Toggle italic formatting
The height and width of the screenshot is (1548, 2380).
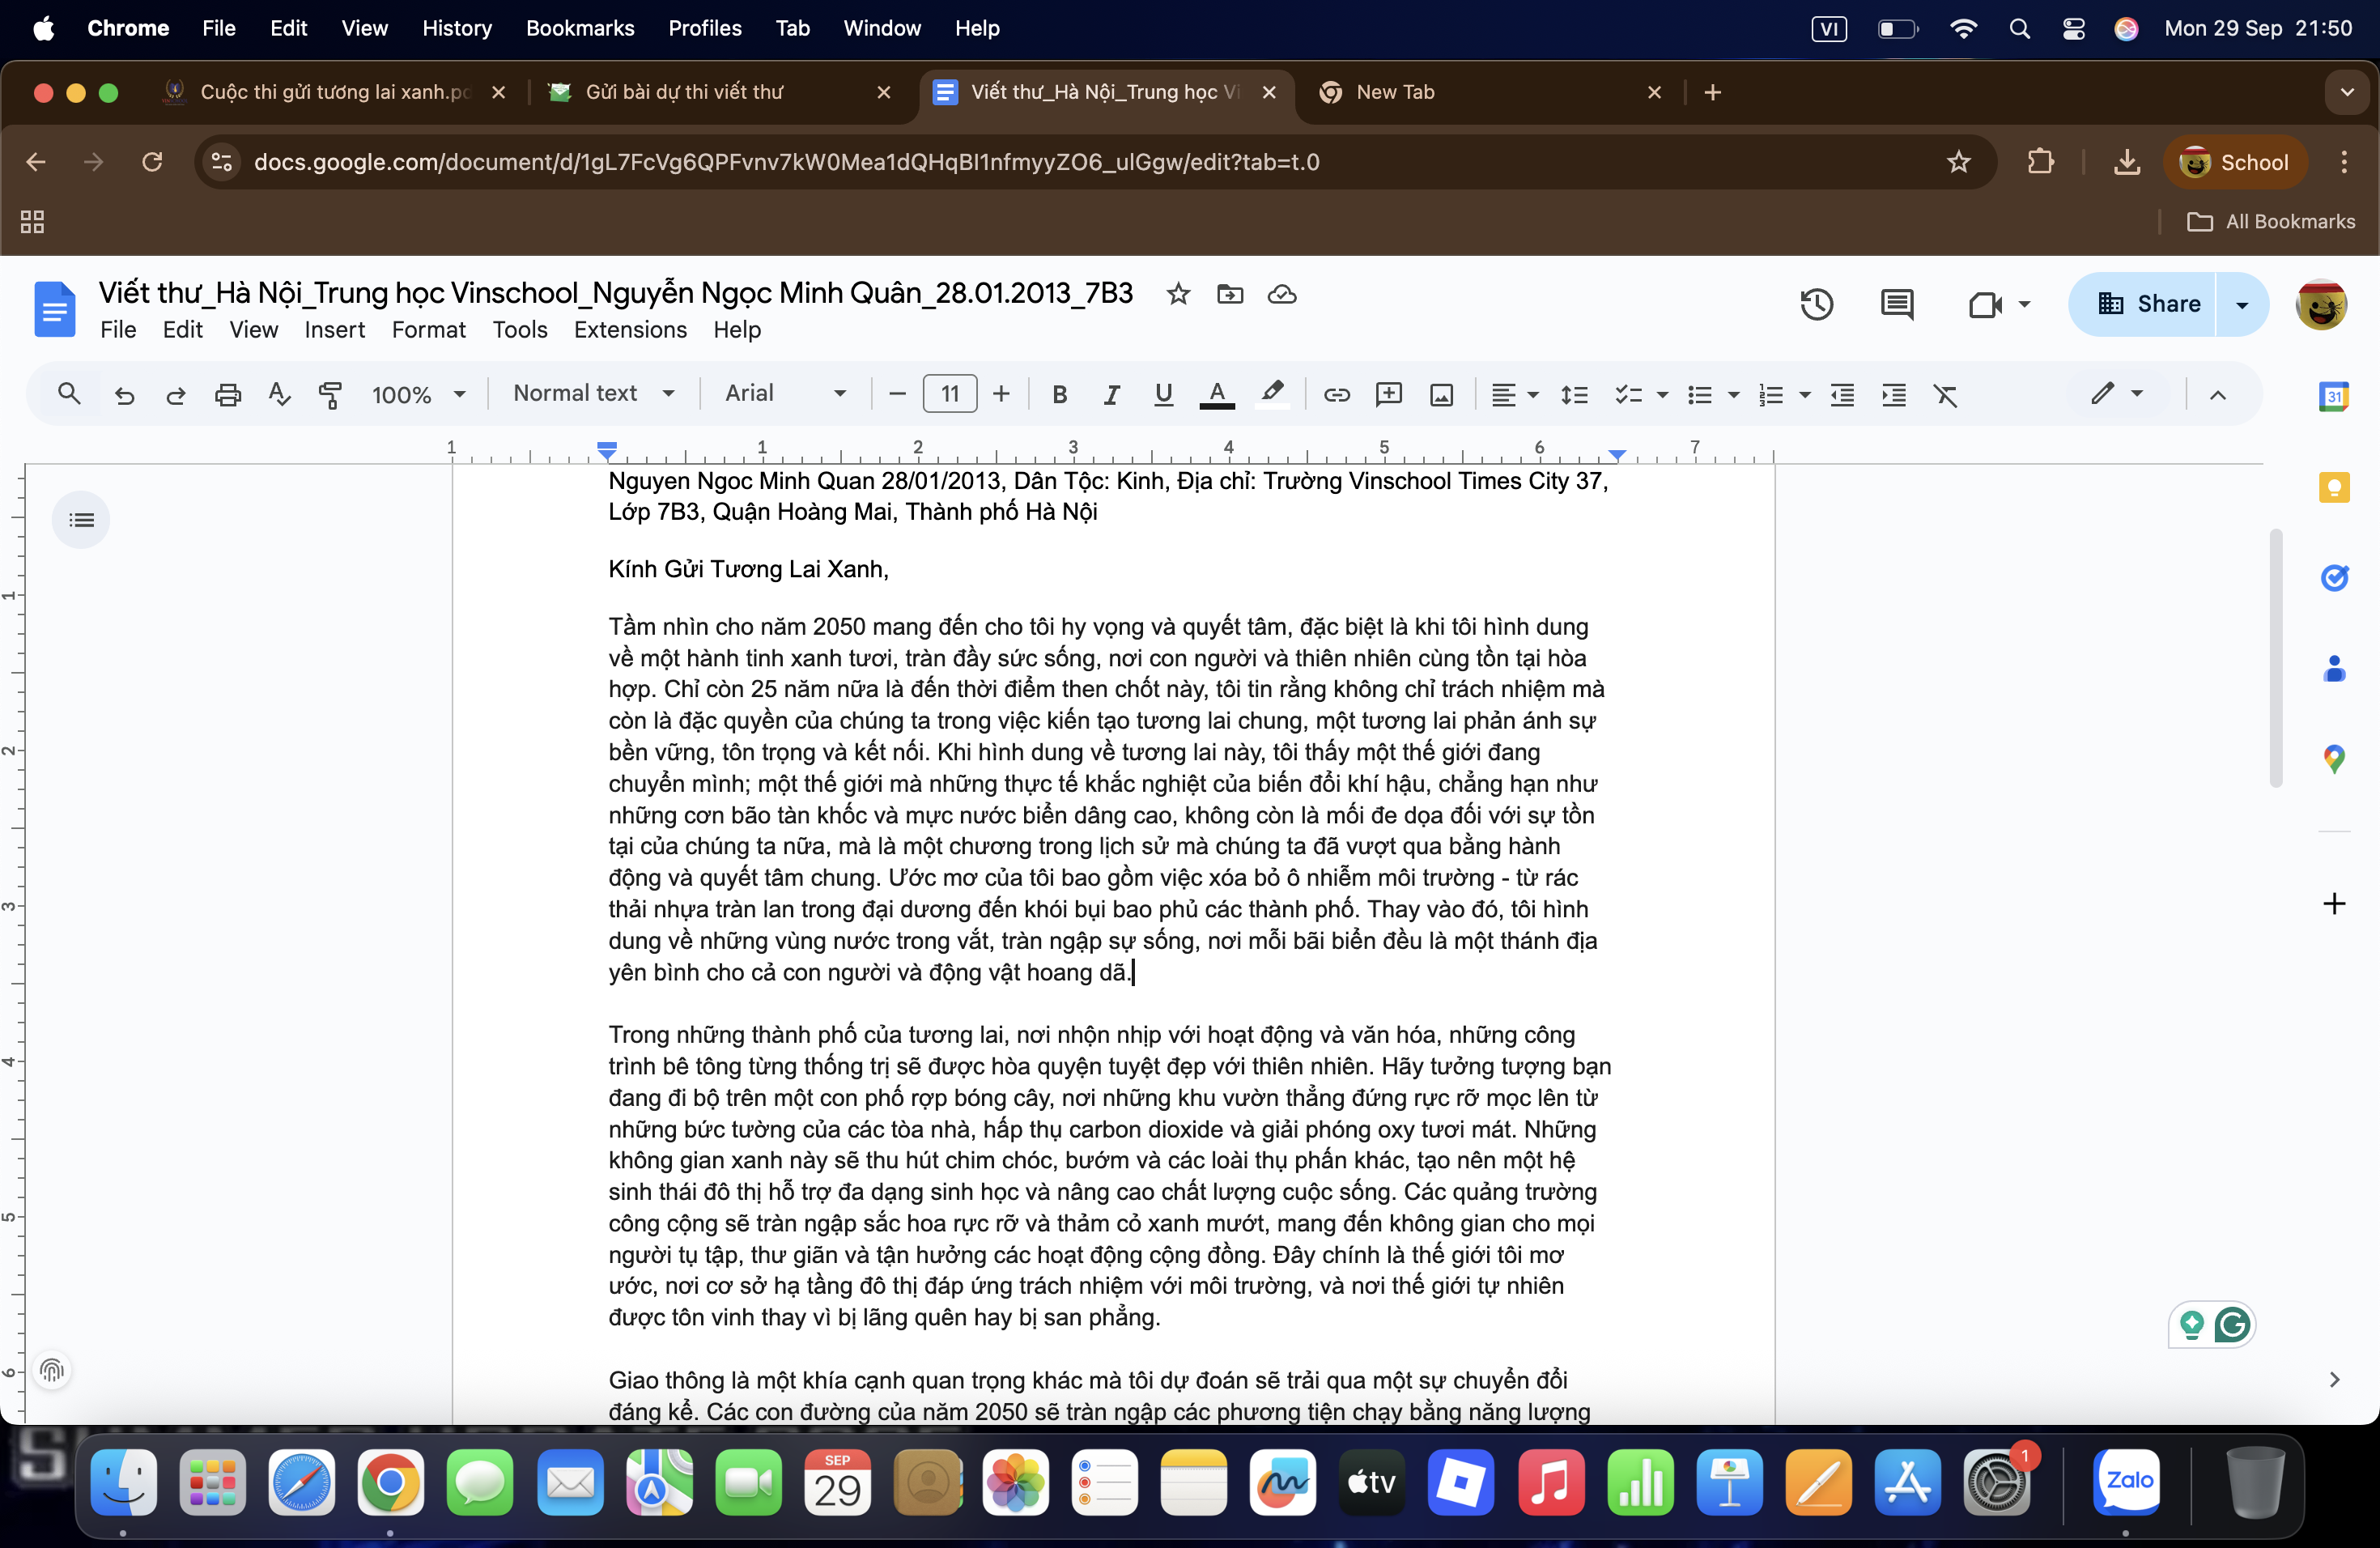coord(1111,394)
